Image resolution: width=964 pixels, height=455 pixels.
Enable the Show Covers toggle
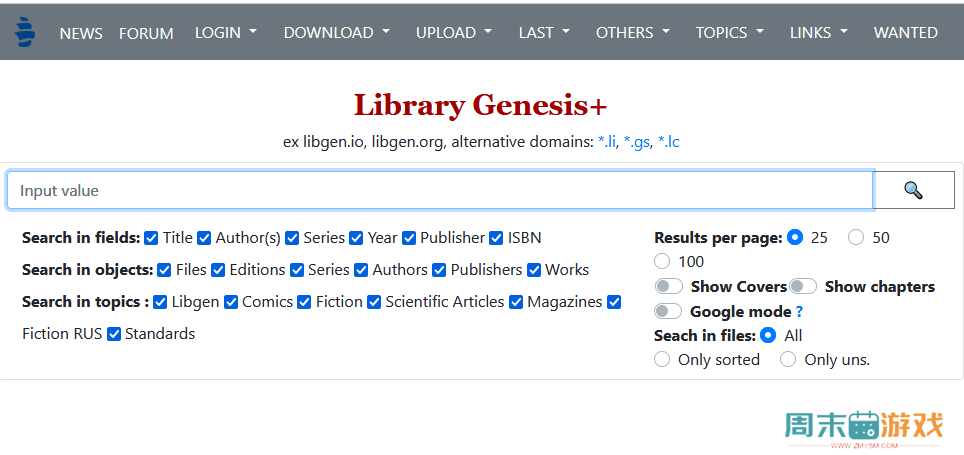click(x=669, y=287)
